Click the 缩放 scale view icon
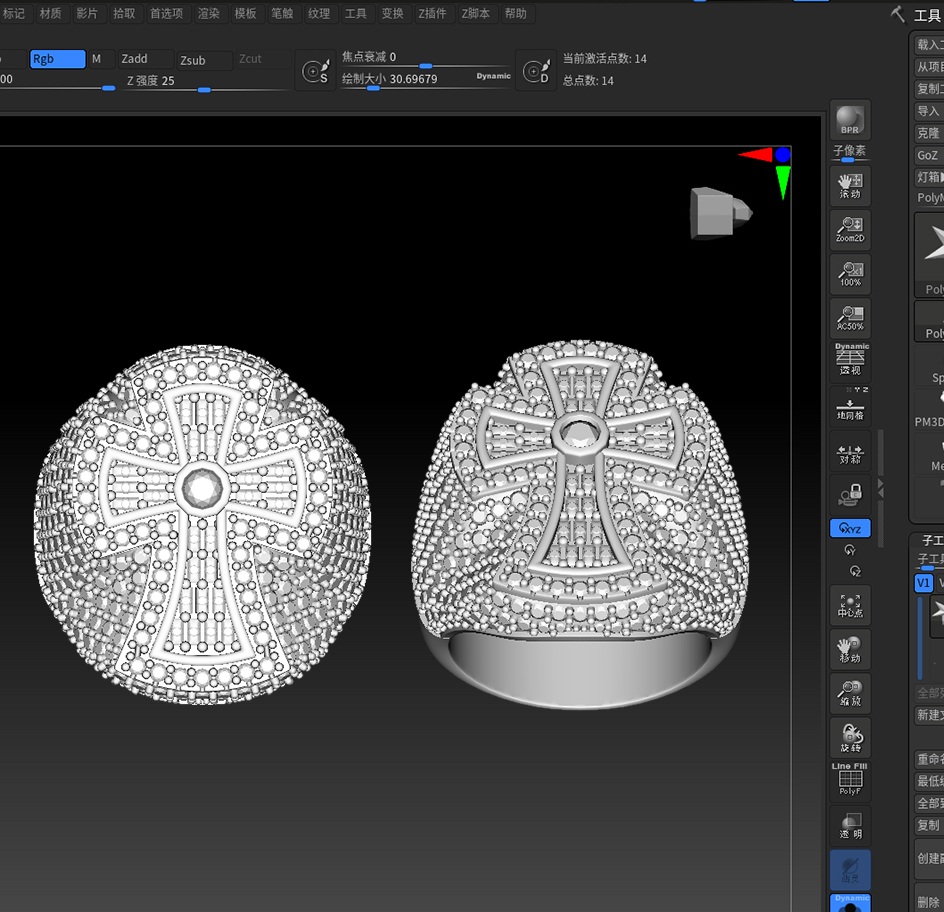The image size is (944, 912). 850,693
